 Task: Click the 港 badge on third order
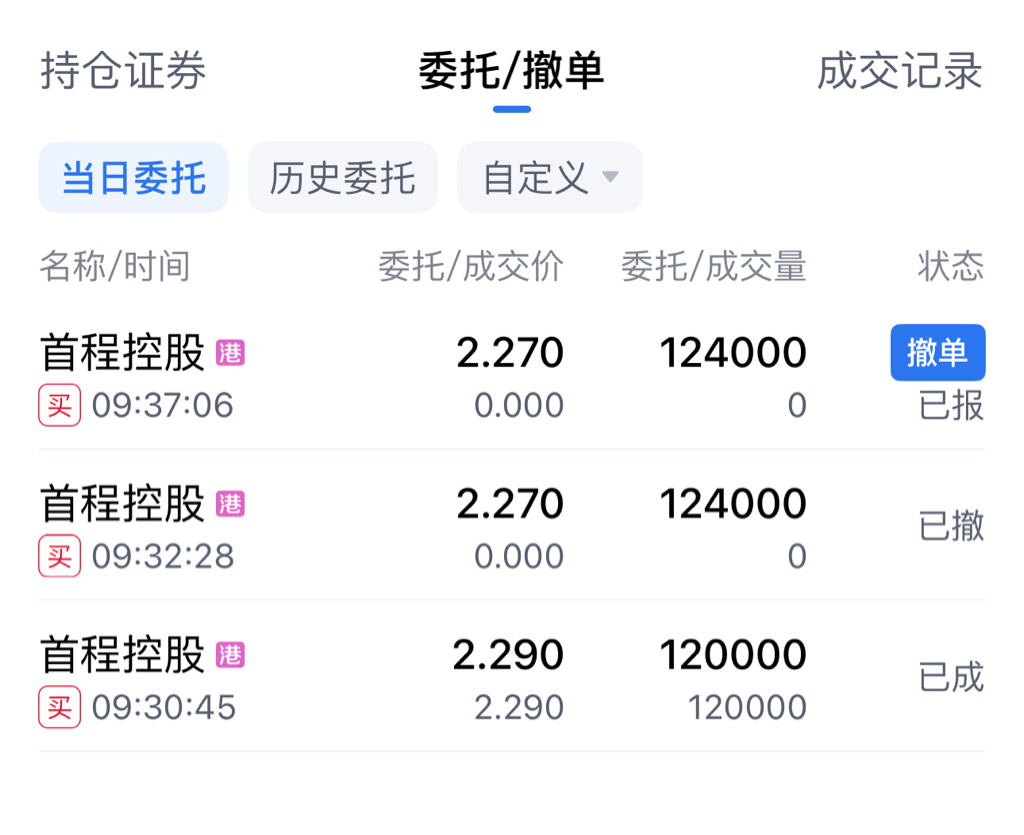pos(230,656)
